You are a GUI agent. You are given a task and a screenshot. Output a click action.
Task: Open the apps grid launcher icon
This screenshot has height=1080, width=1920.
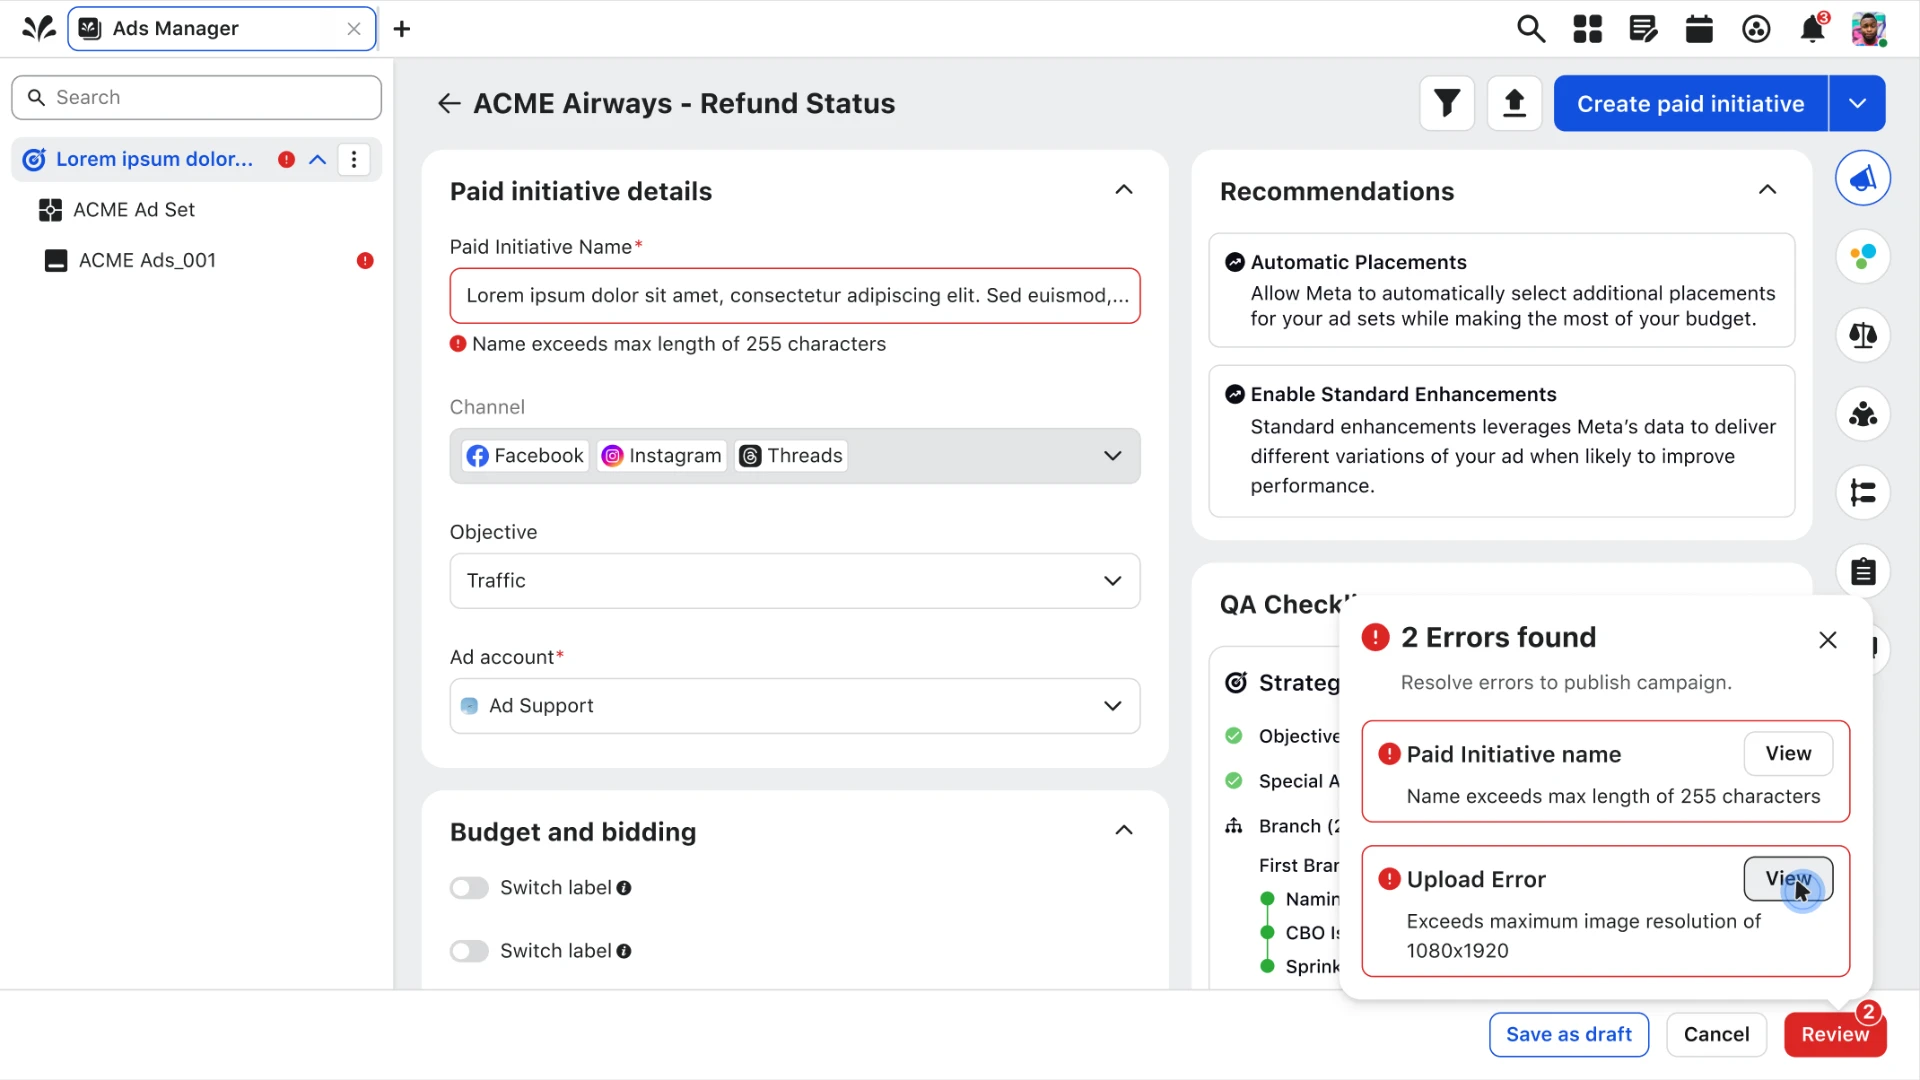point(1587,29)
